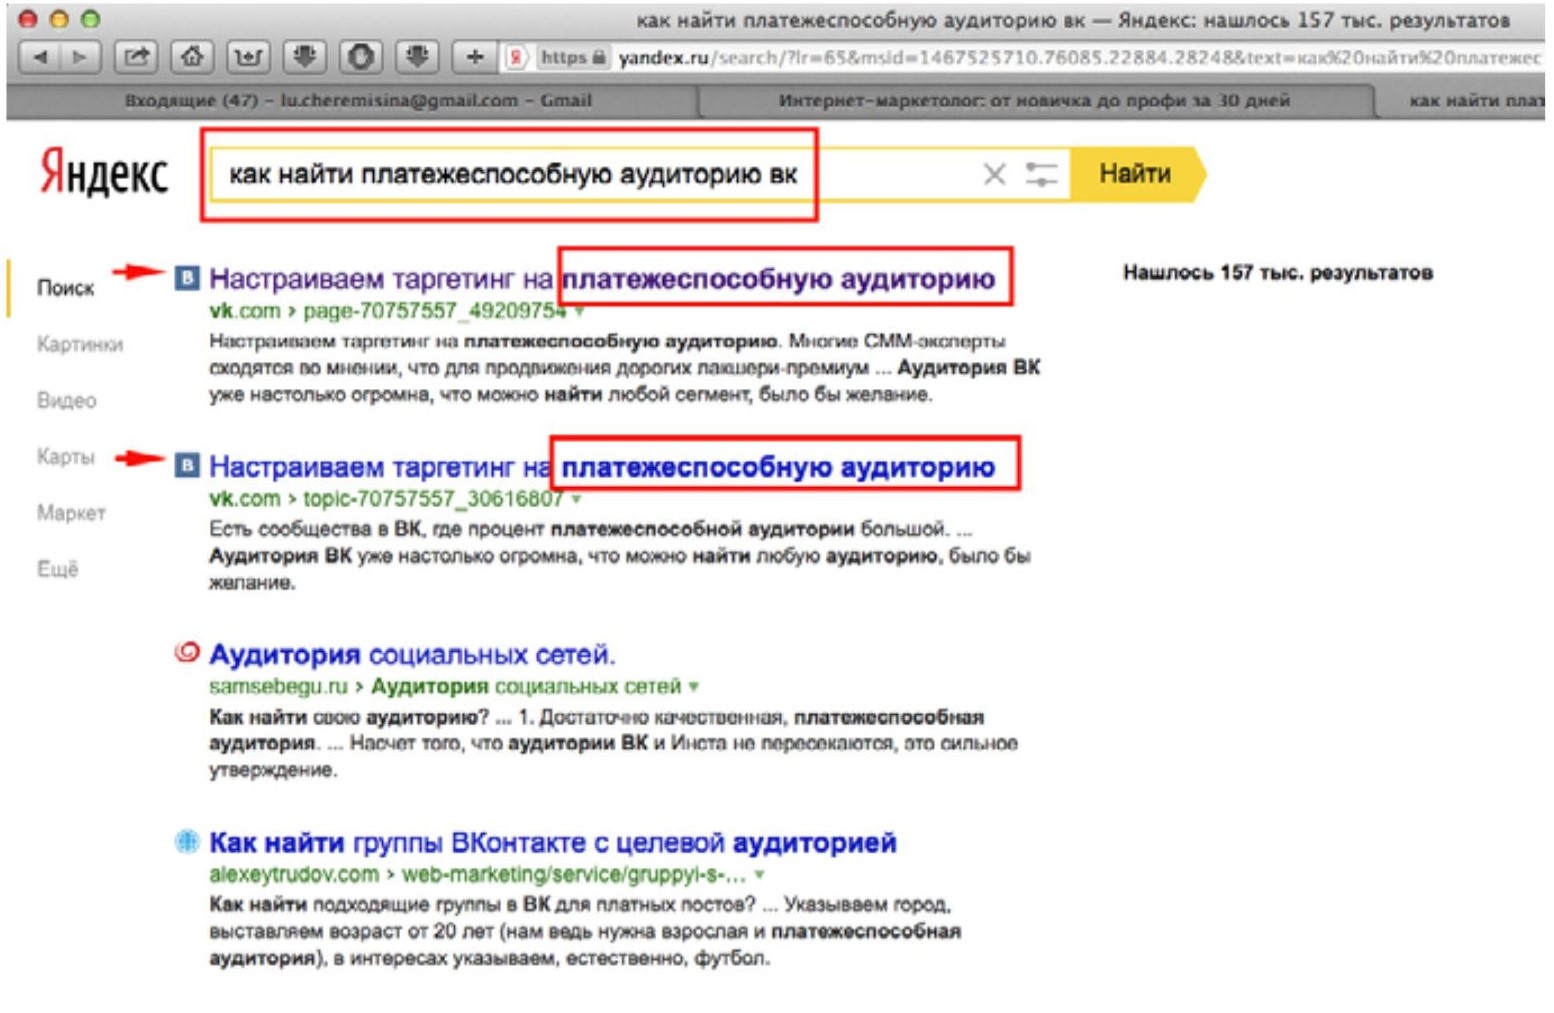1554x1013 pixels.
Task: Select Картинки in the left sidebar
Action: pos(80,344)
